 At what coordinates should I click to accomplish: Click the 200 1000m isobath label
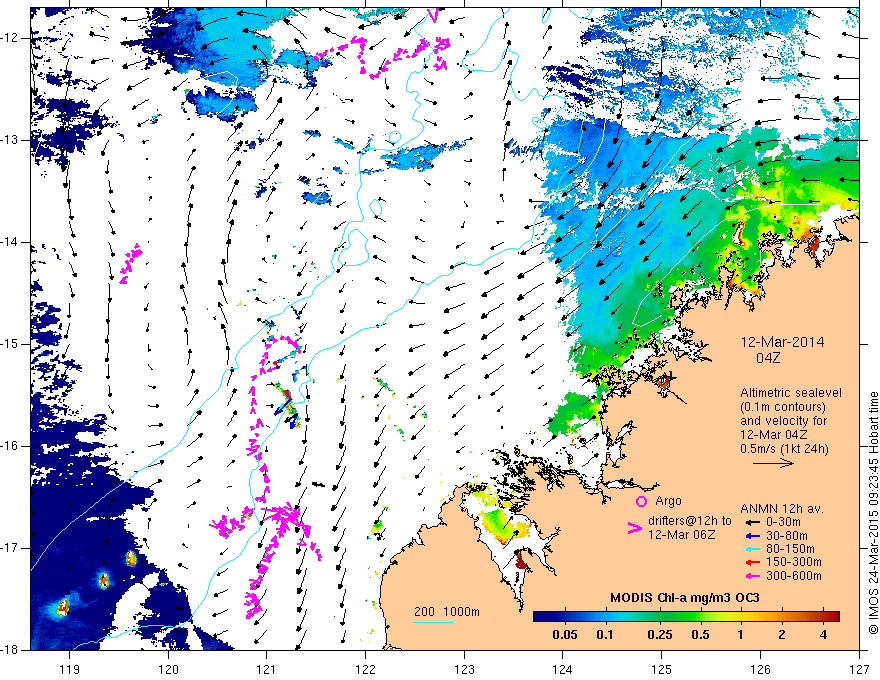447,612
